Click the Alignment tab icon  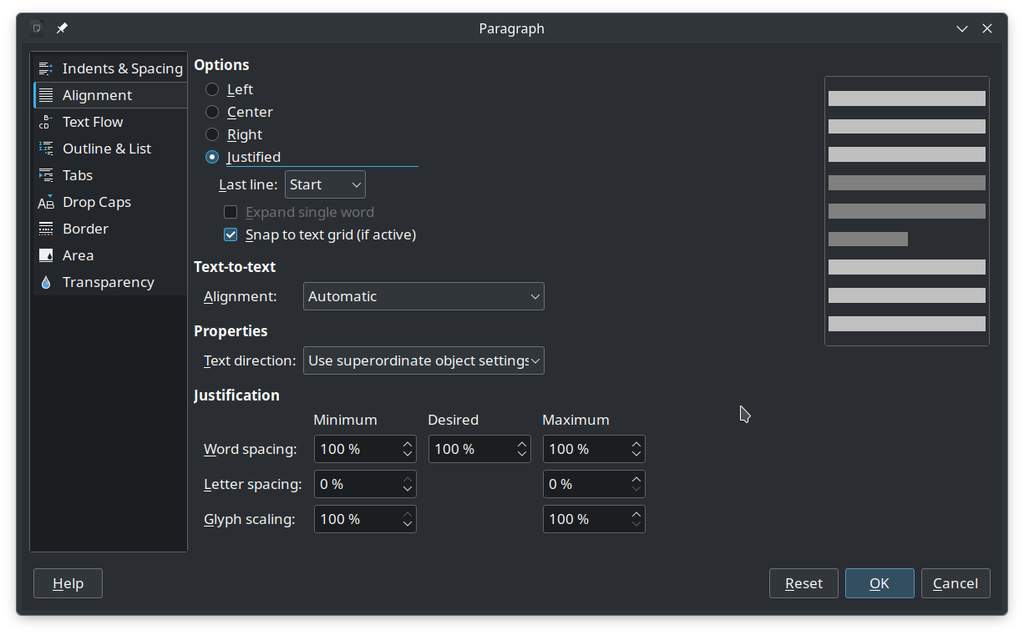46,95
